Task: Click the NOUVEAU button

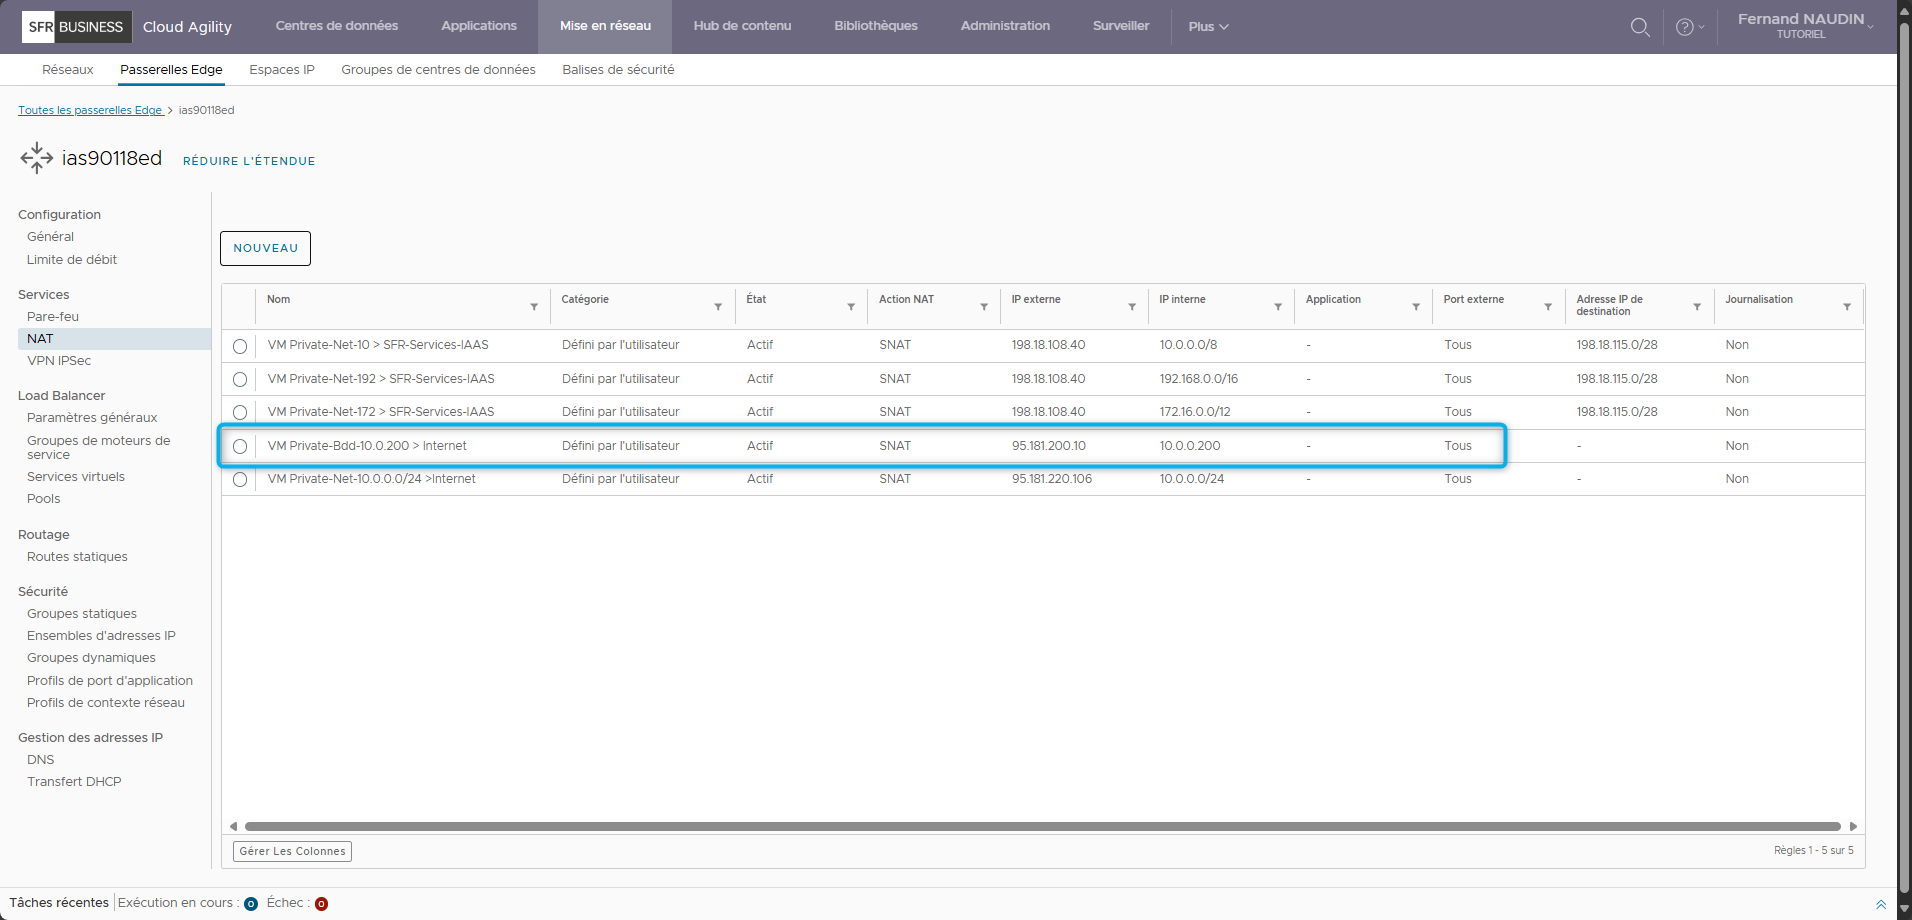Action: pos(264,248)
